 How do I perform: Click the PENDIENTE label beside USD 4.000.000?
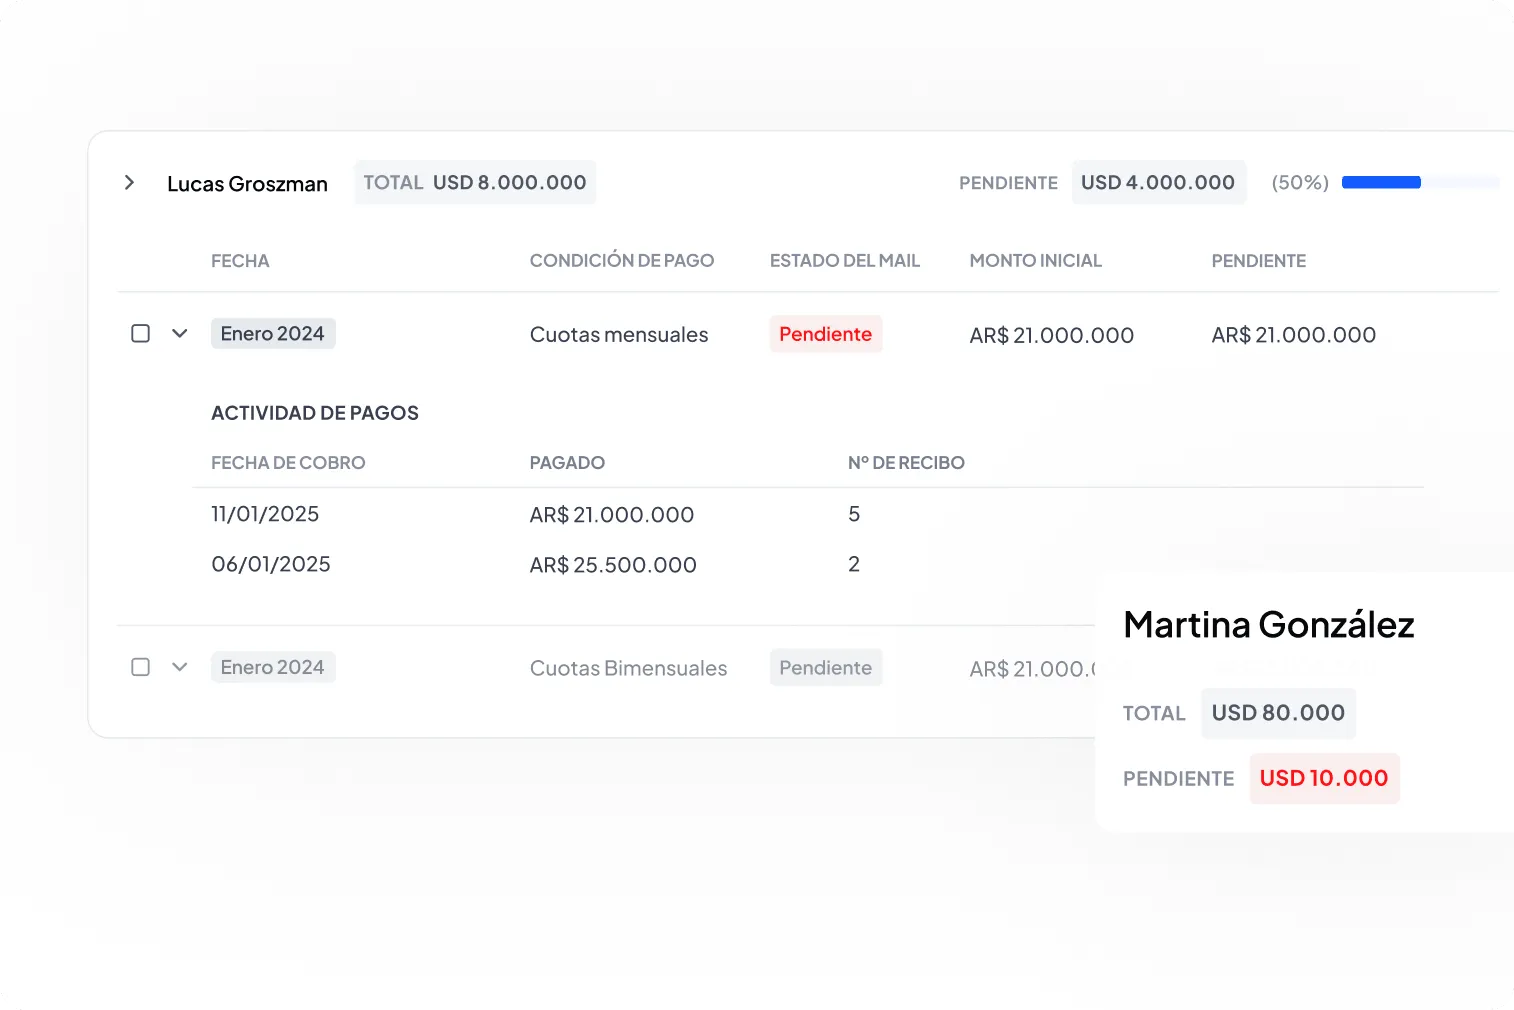coord(1008,183)
